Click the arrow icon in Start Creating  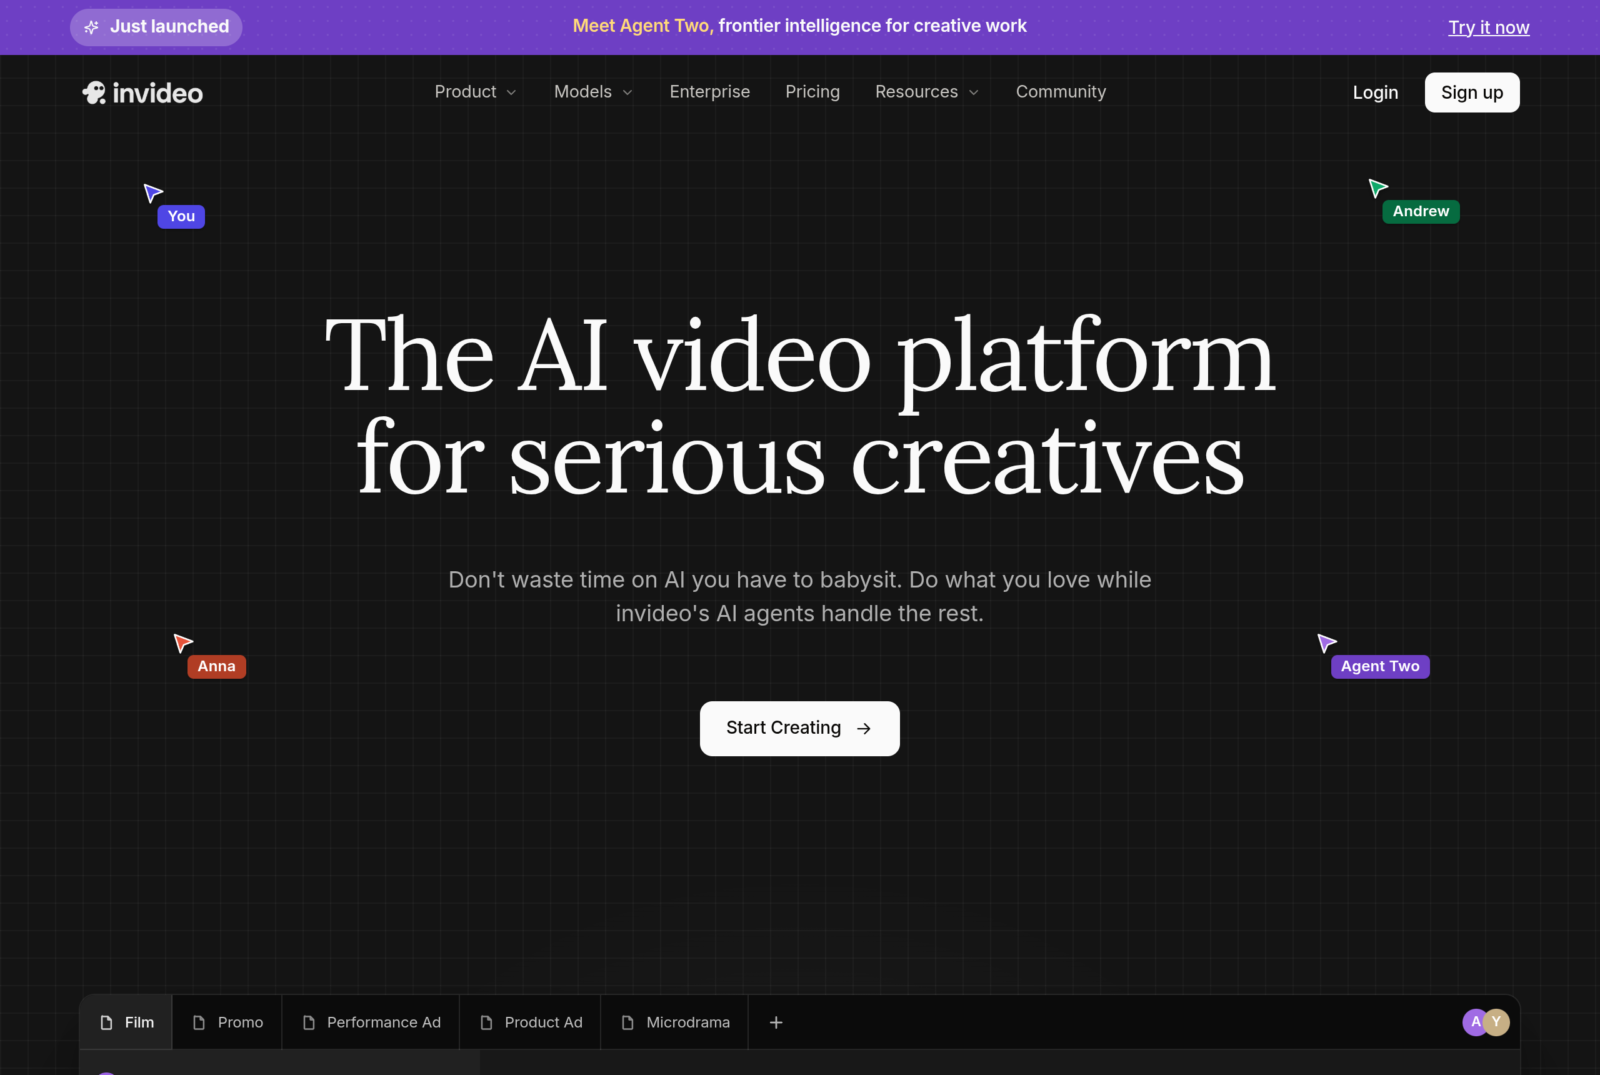click(x=864, y=729)
